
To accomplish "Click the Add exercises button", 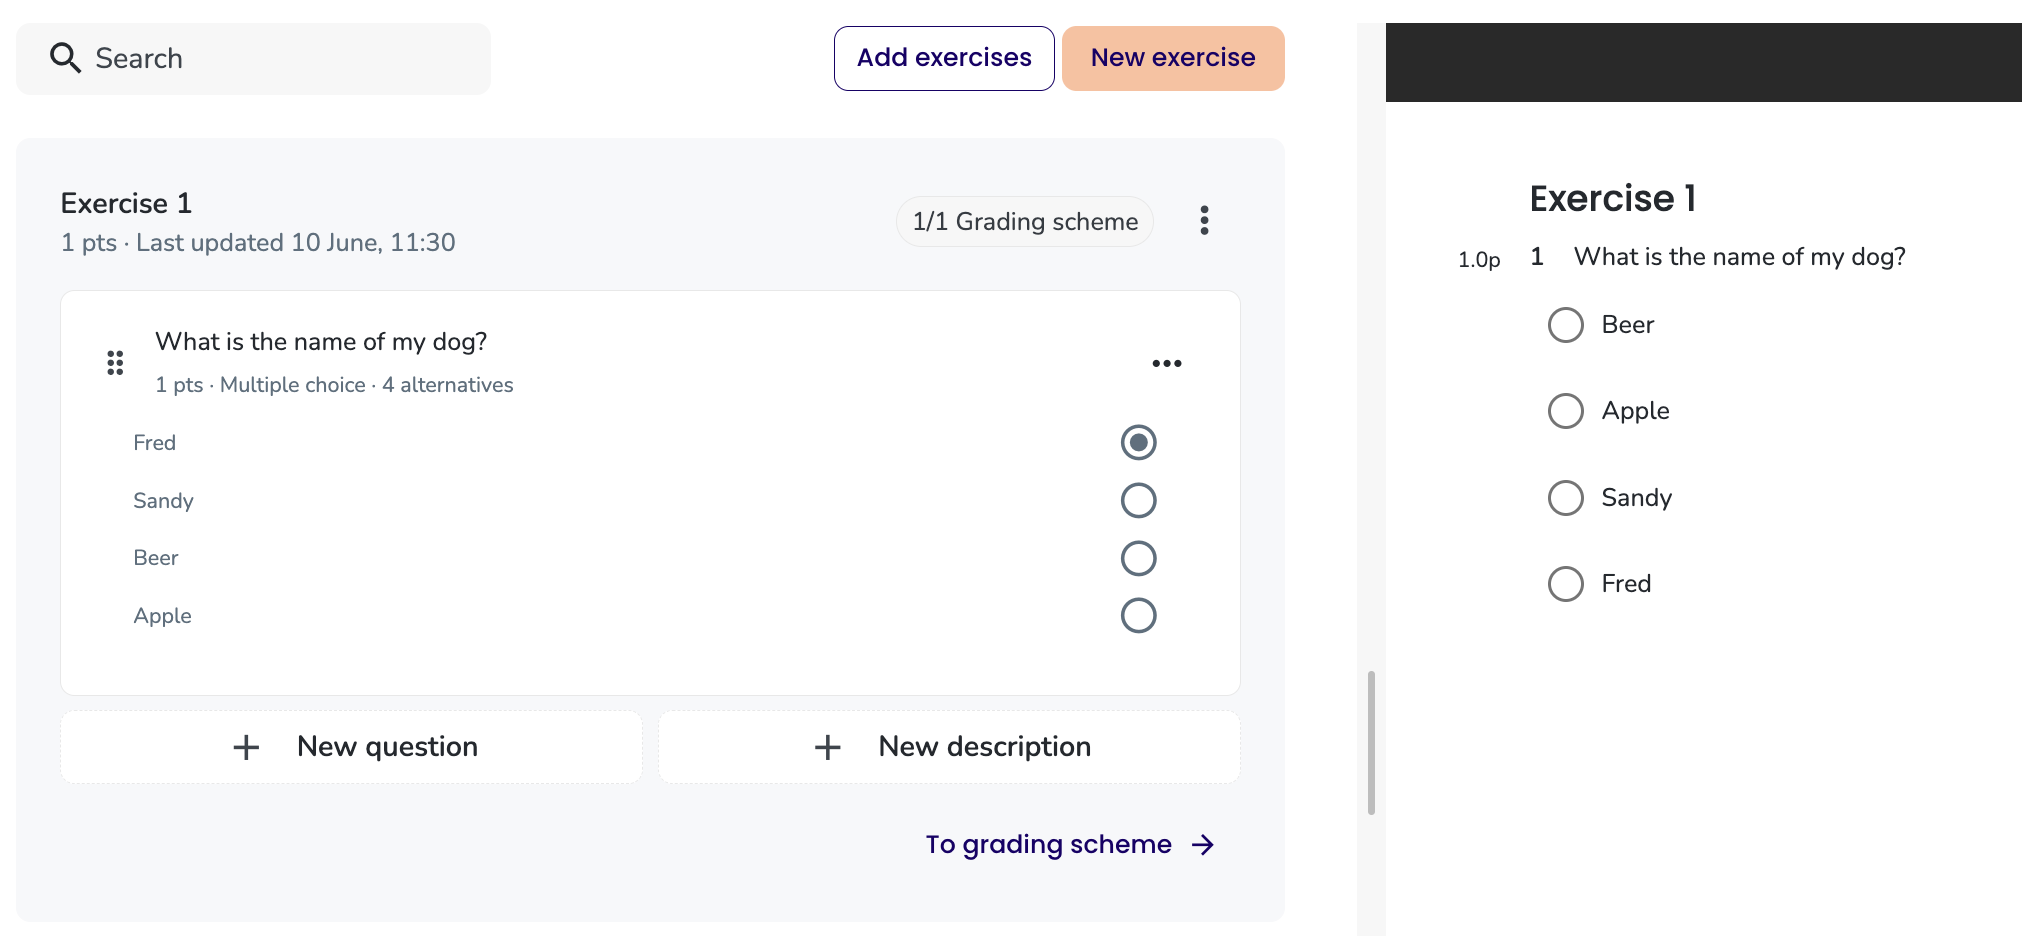I will click(944, 58).
